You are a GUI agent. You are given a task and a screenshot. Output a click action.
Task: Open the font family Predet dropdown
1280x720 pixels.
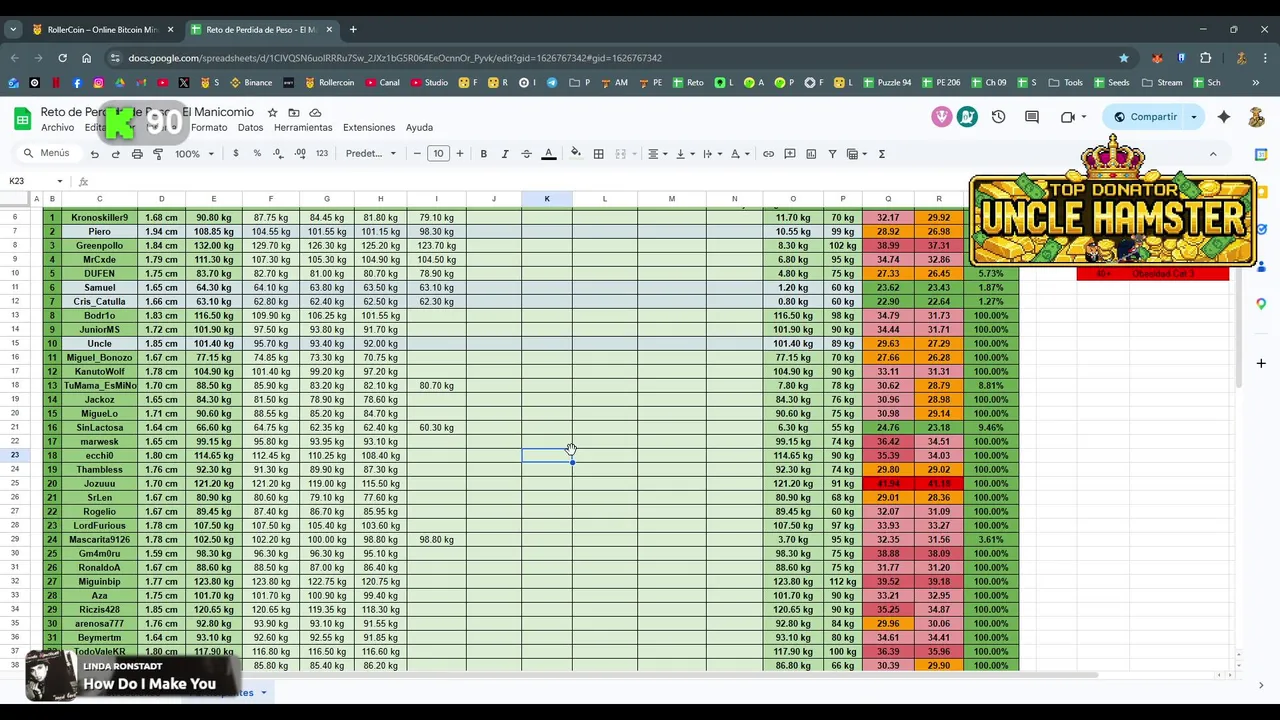click(371, 154)
